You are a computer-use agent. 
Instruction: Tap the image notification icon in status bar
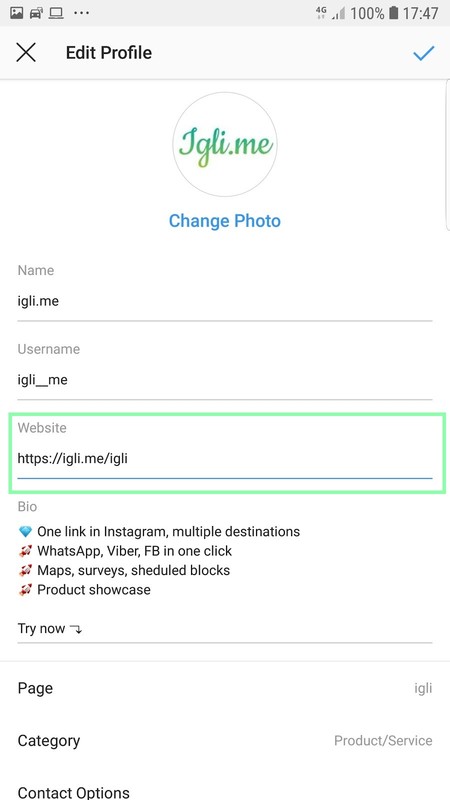click(17, 13)
